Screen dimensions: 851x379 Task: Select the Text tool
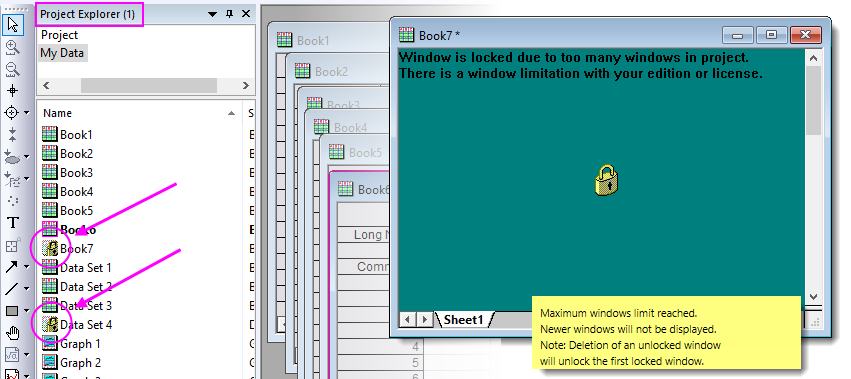click(x=12, y=223)
